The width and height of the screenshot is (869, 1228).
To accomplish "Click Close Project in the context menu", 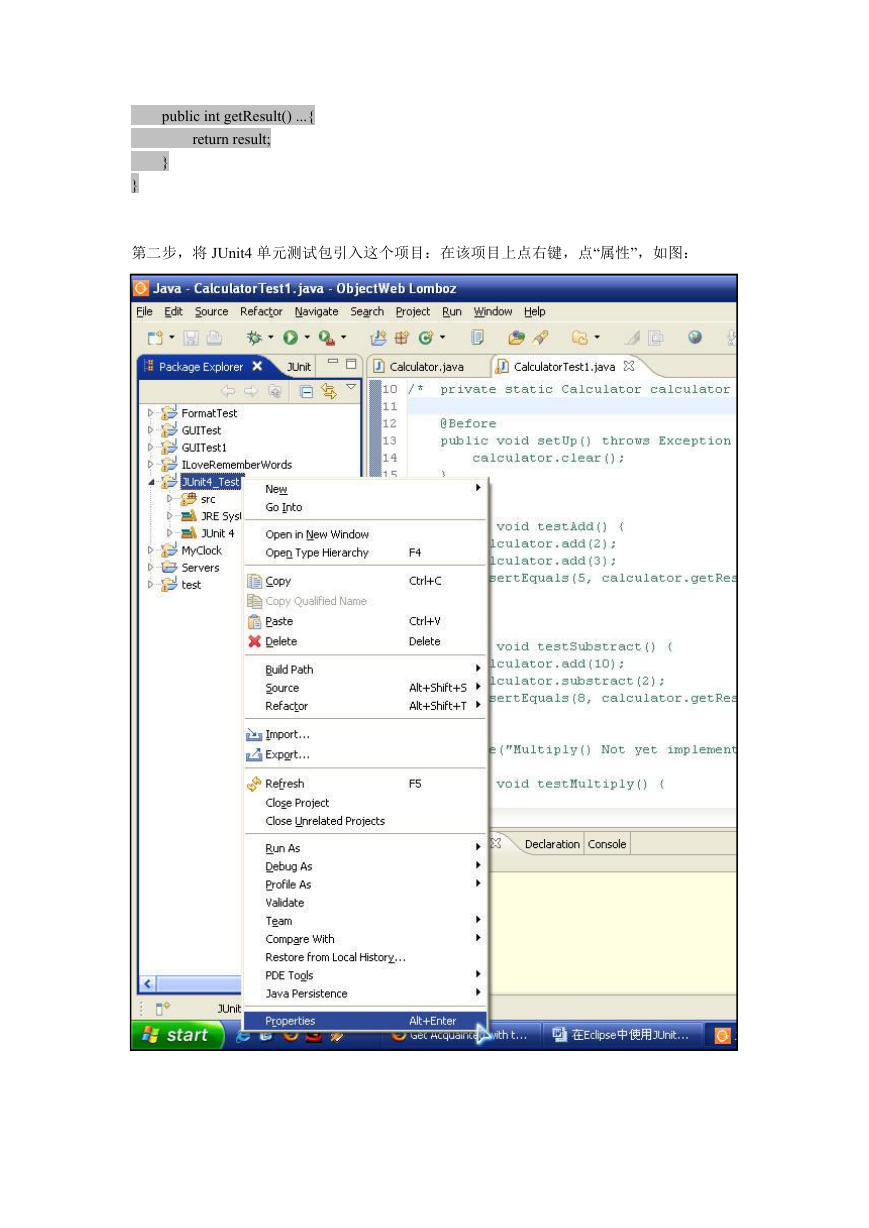I will pos(365,803).
